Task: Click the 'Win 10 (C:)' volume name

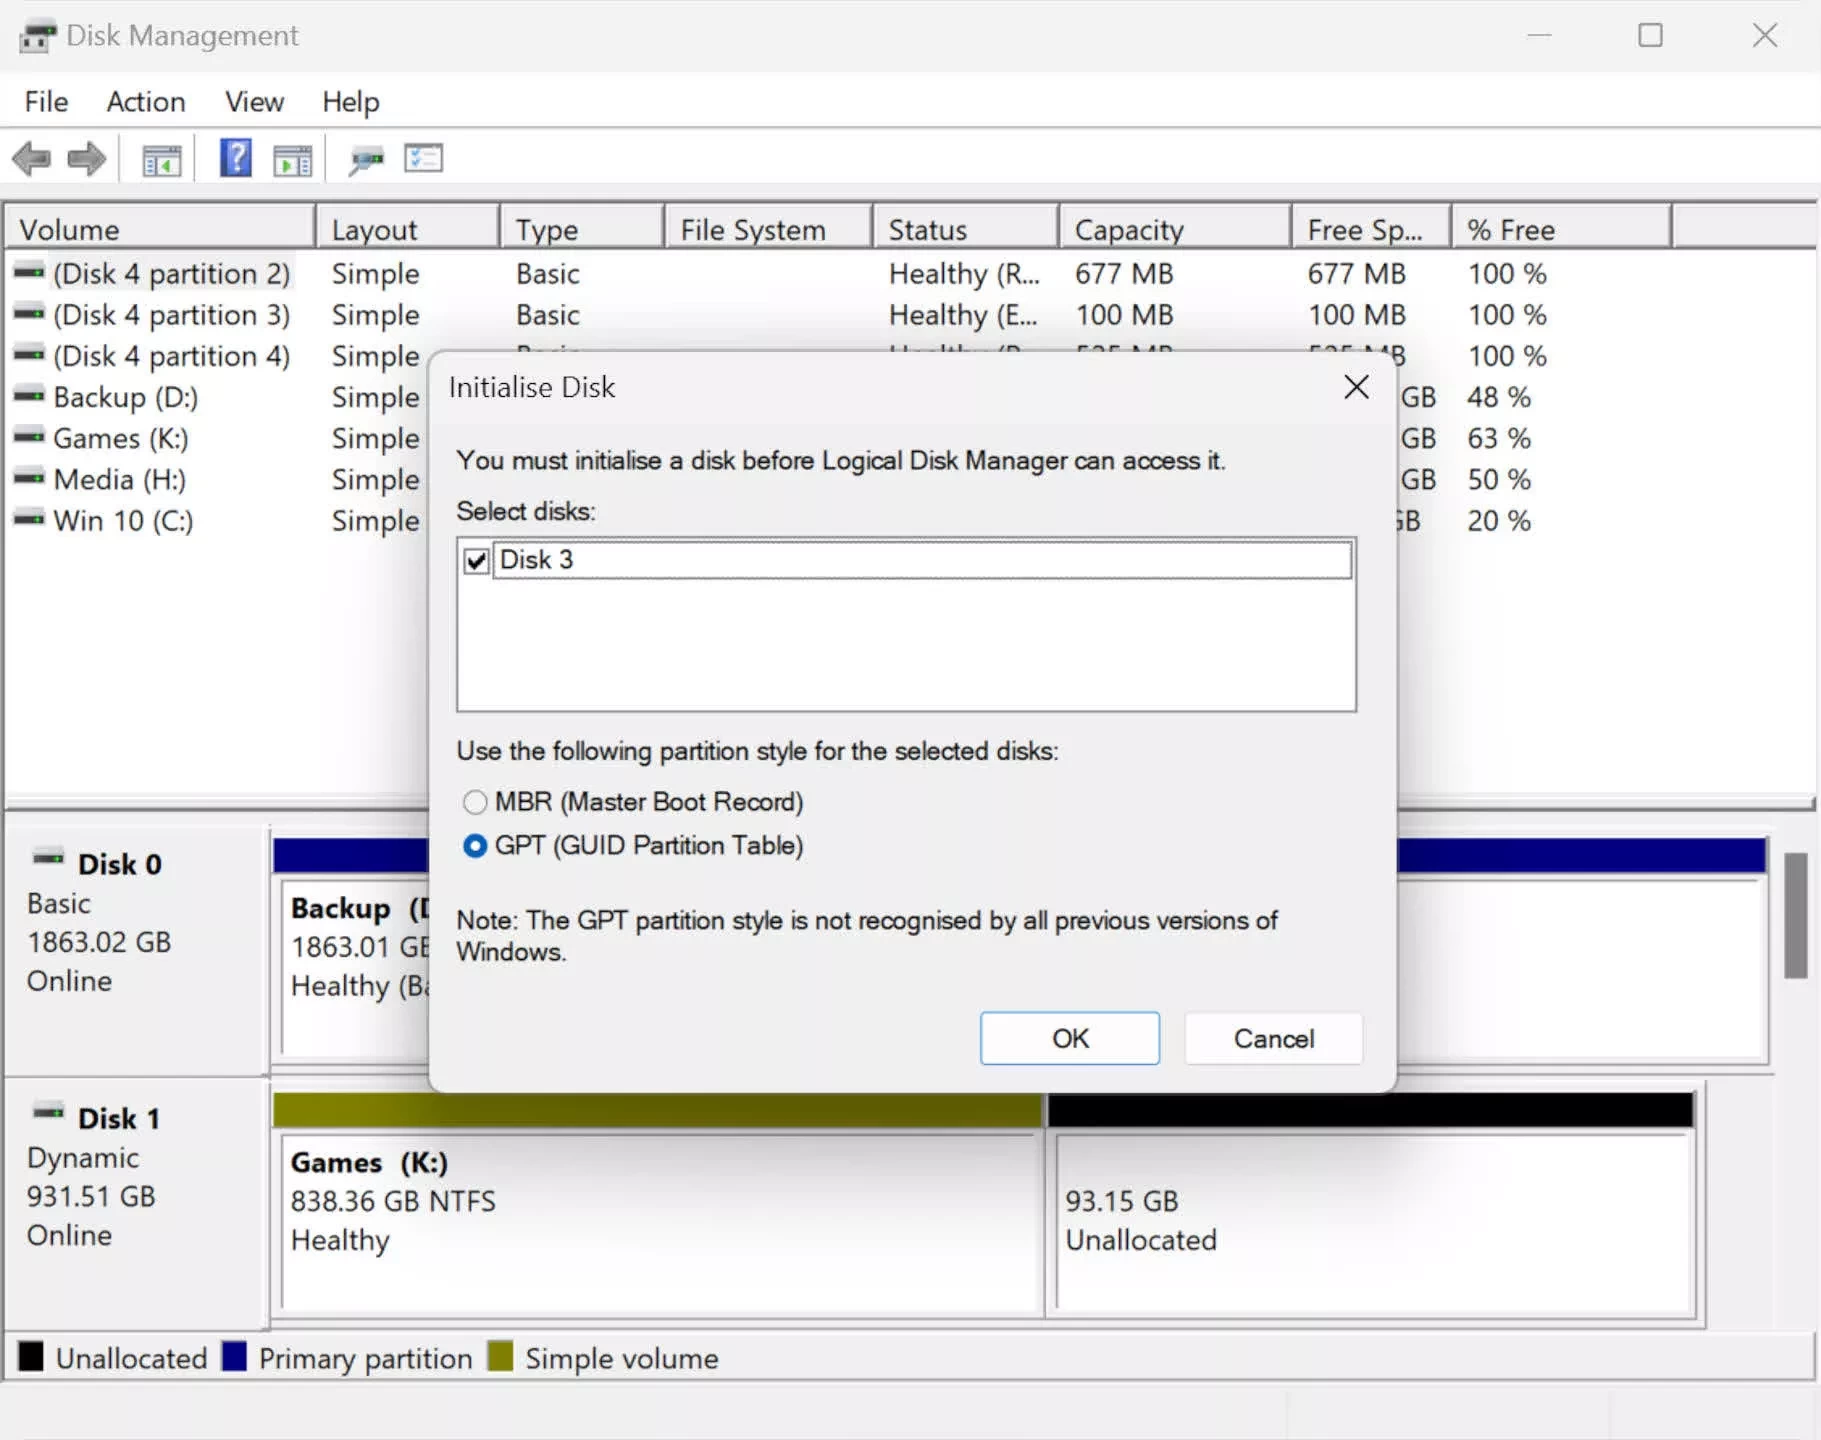Action: pyautogui.click(x=123, y=521)
